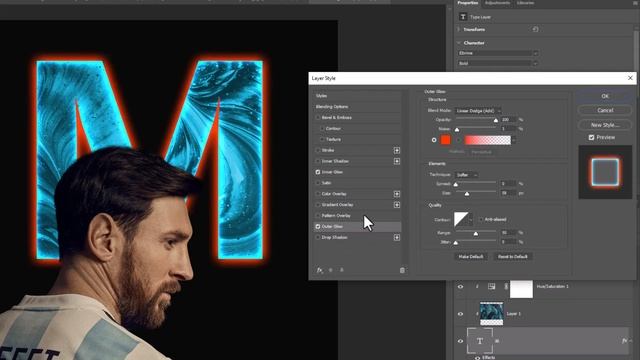
Task: Open the gradient picker dropdown arrow
Action: click(x=513, y=140)
